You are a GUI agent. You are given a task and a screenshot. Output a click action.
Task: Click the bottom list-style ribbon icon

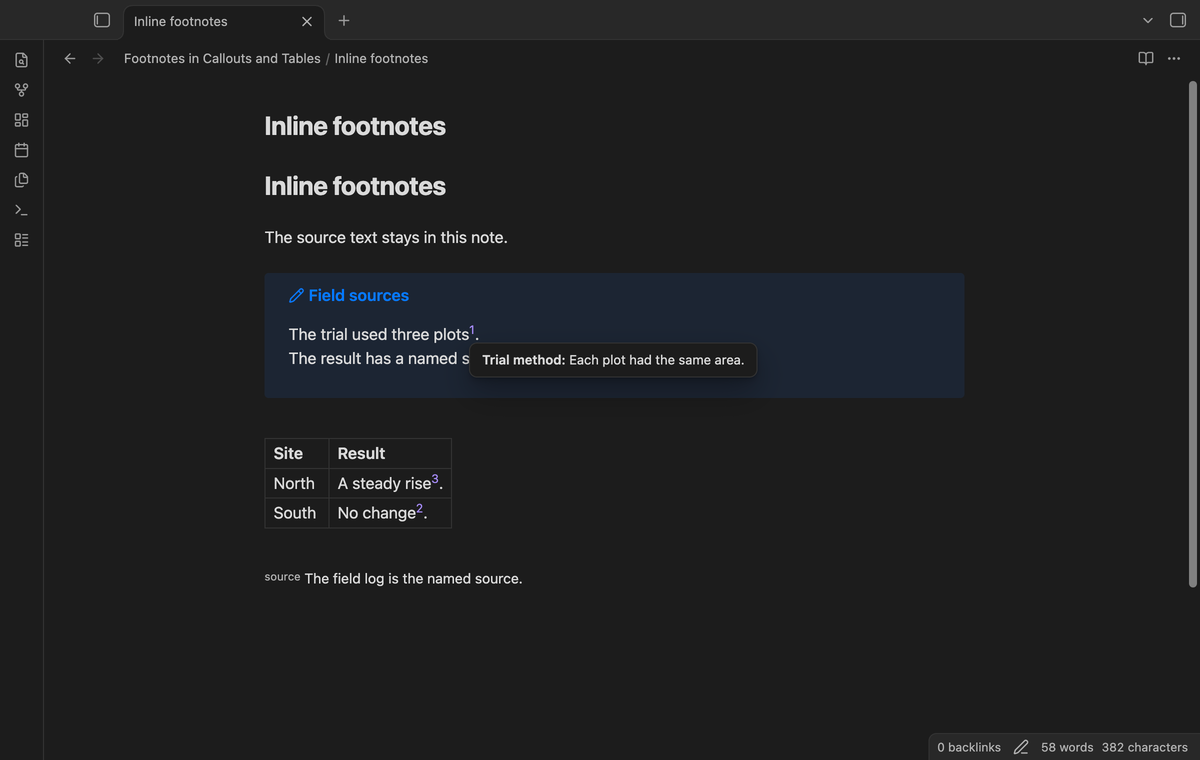coord(21,240)
